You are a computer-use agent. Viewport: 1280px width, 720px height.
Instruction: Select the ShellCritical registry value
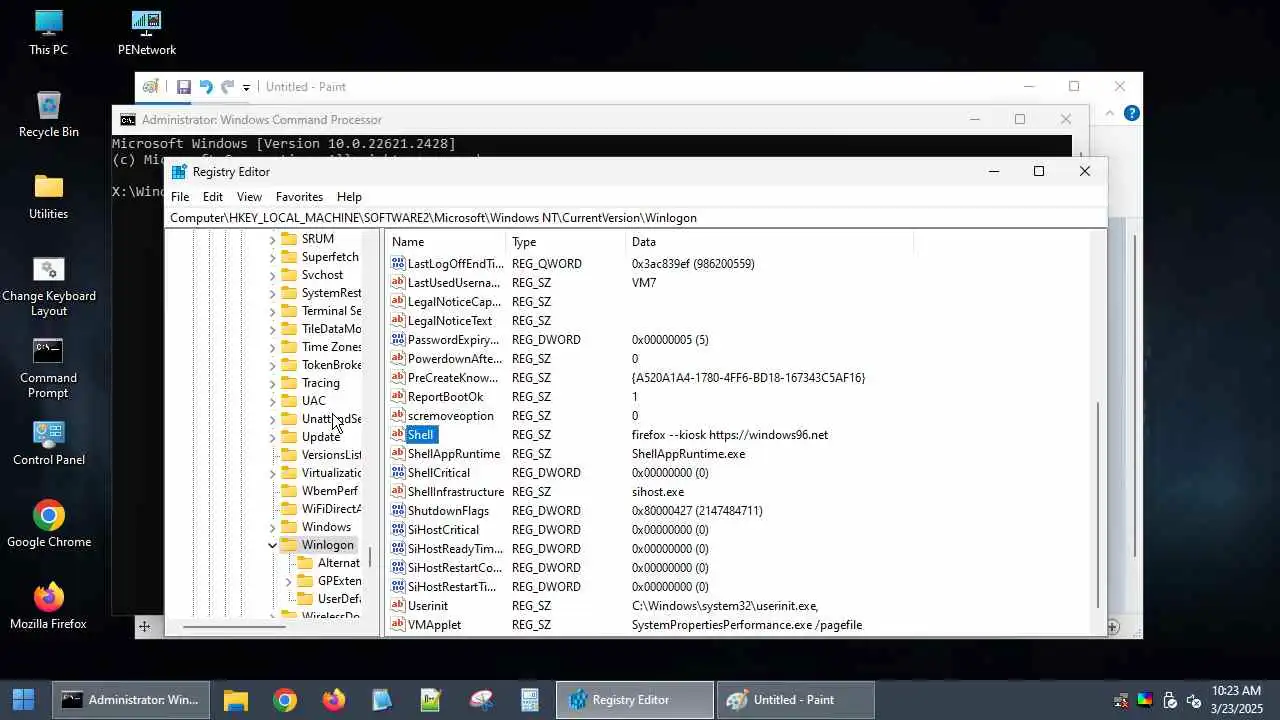(438, 473)
